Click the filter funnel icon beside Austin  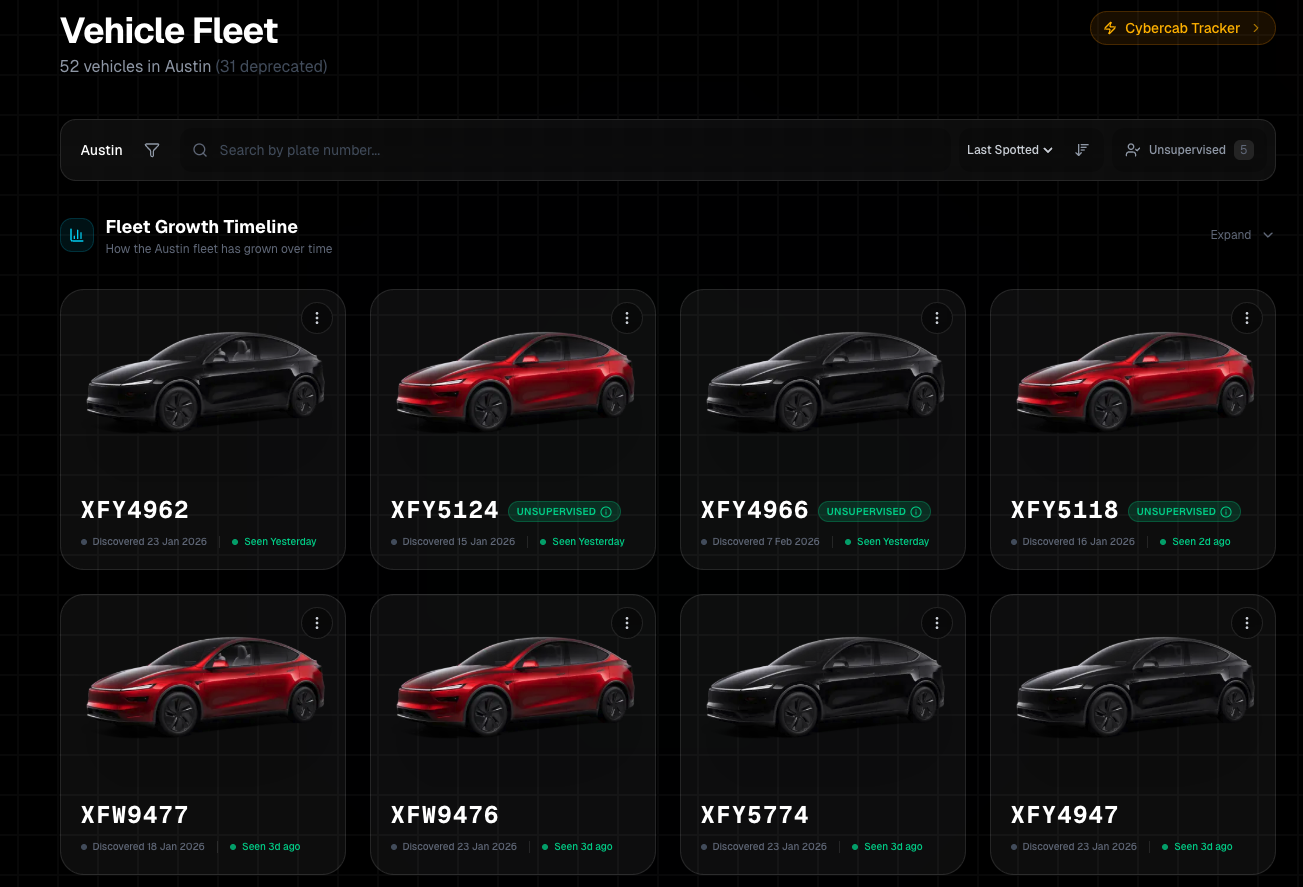click(x=152, y=150)
